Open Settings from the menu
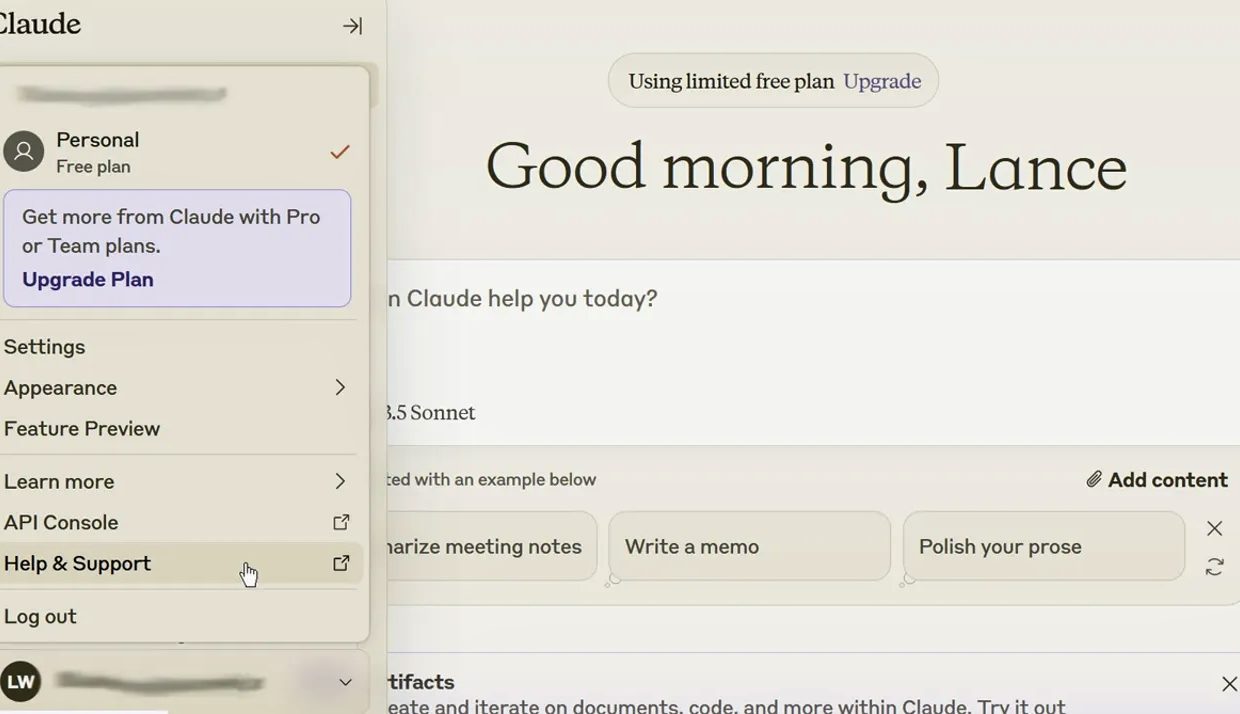The height and width of the screenshot is (714, 1240). [x=45, y=347]
